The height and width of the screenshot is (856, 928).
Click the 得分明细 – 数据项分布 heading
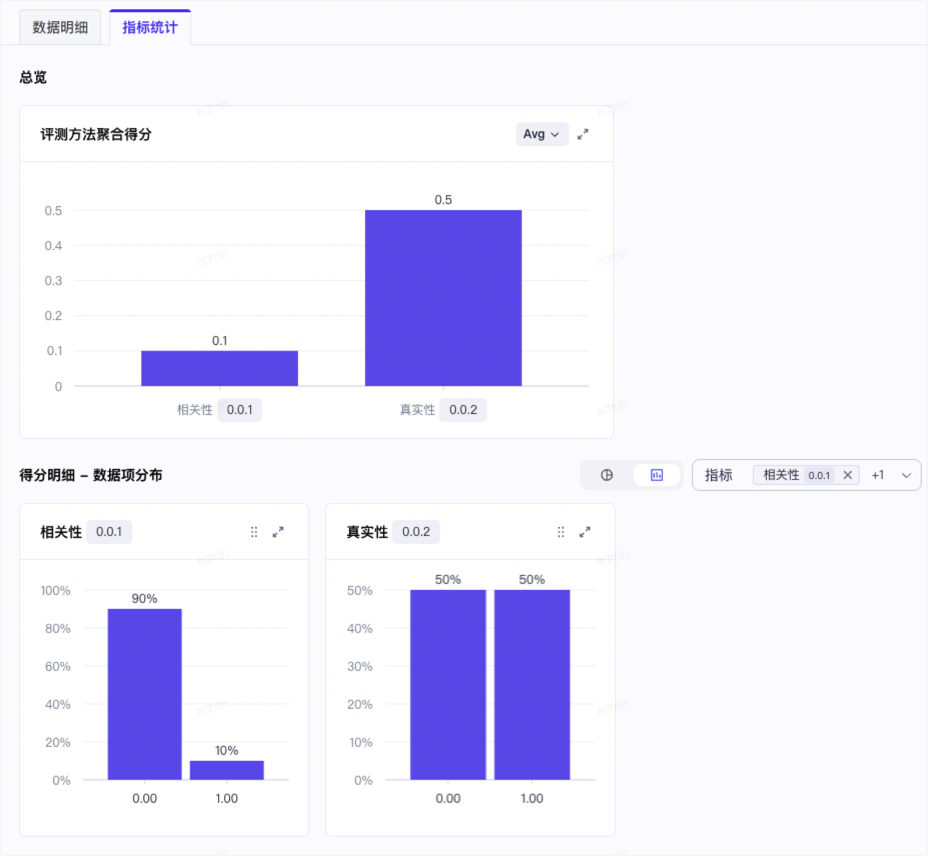click(x=91, y=475)
